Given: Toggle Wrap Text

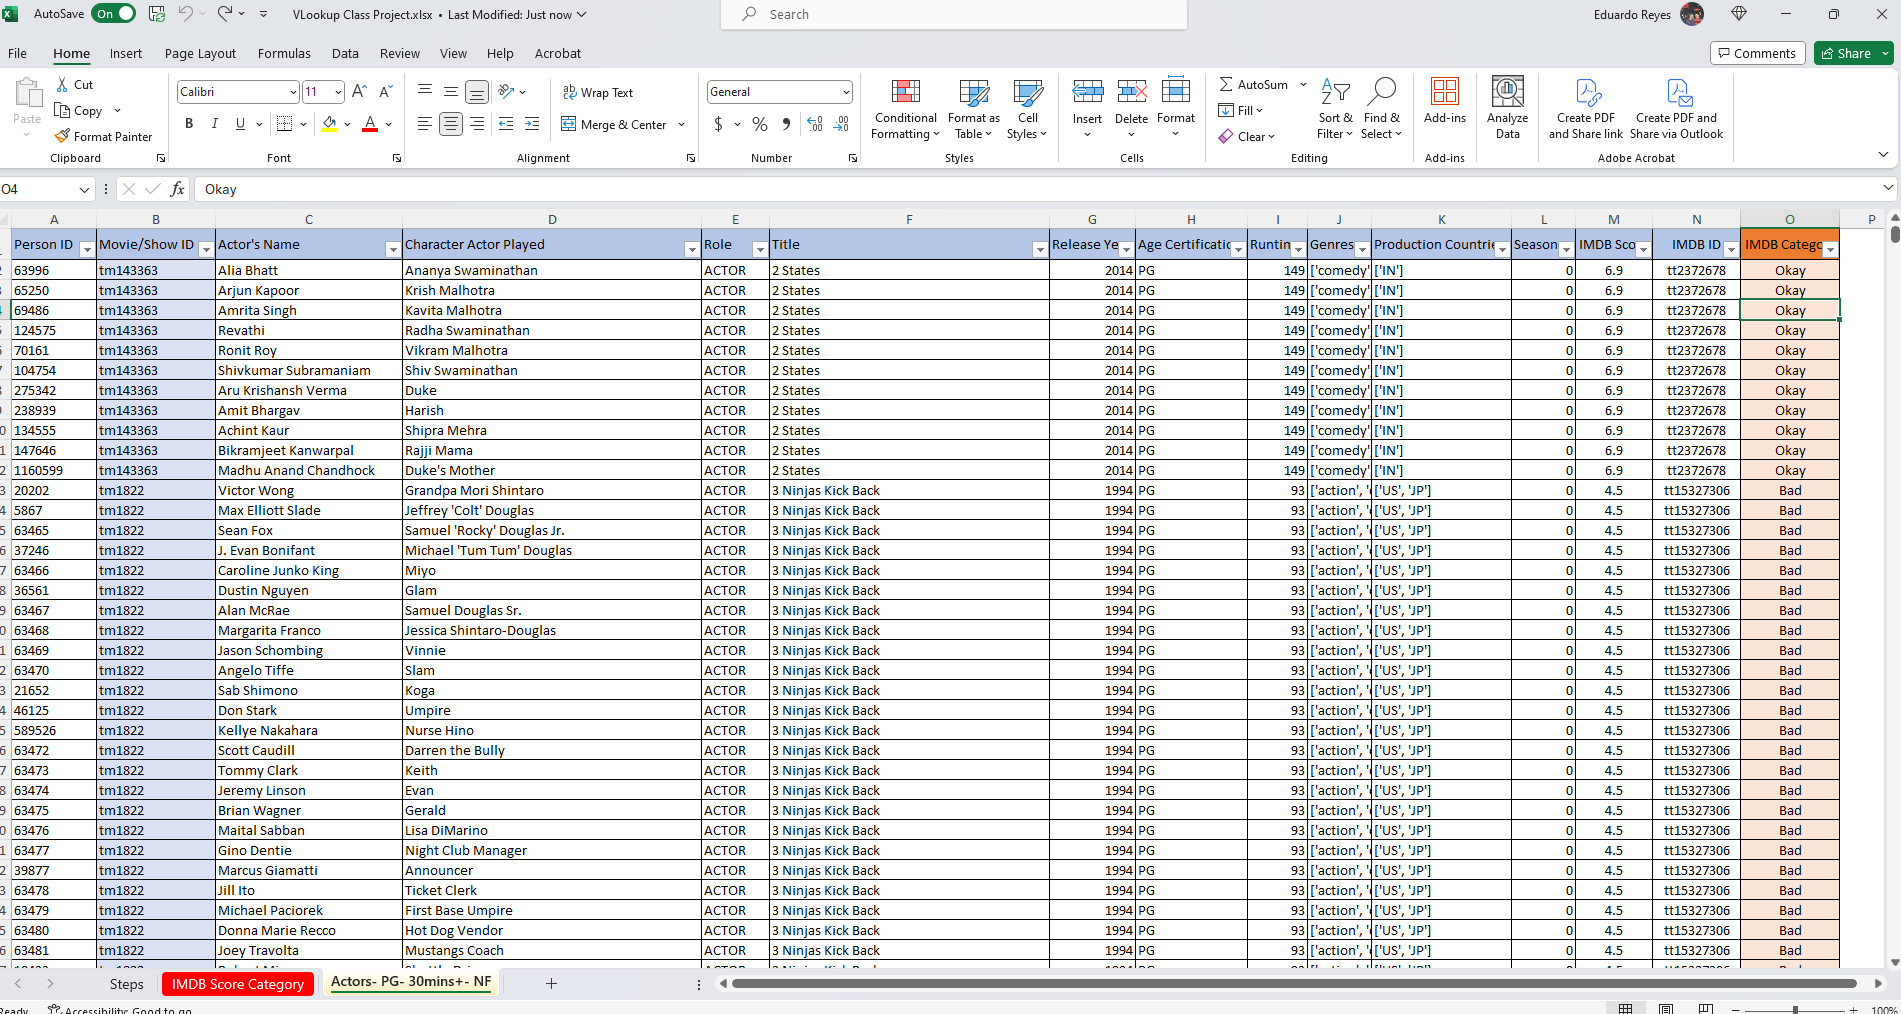Looking at the screenshot, I should point(598,92).
